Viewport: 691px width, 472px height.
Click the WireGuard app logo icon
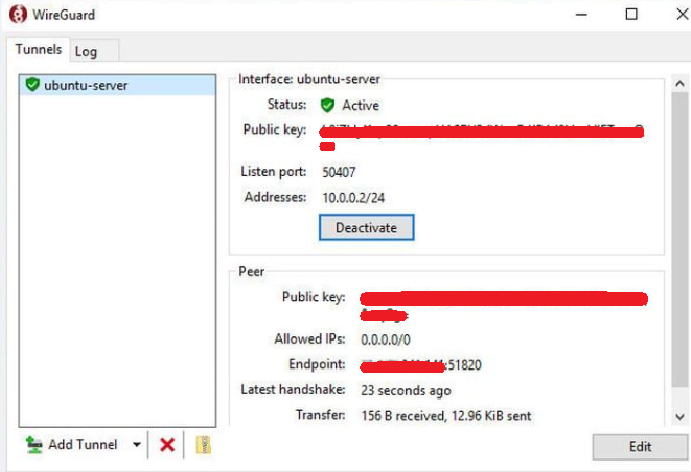coord(18,14)
